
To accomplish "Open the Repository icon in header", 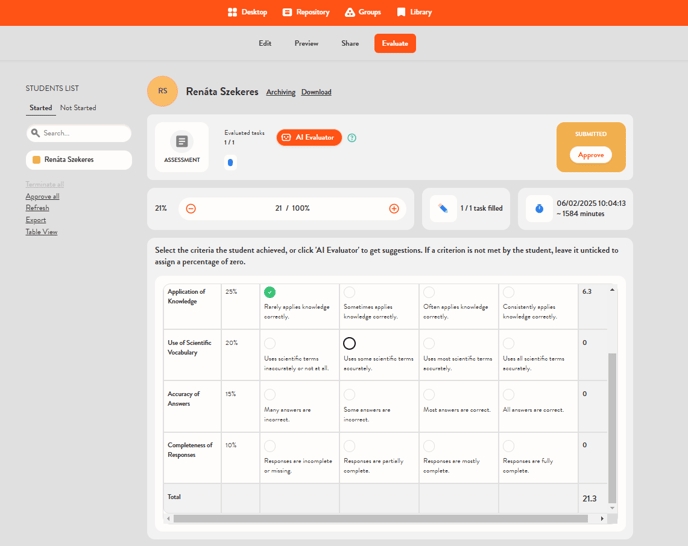I will point(287,12).
